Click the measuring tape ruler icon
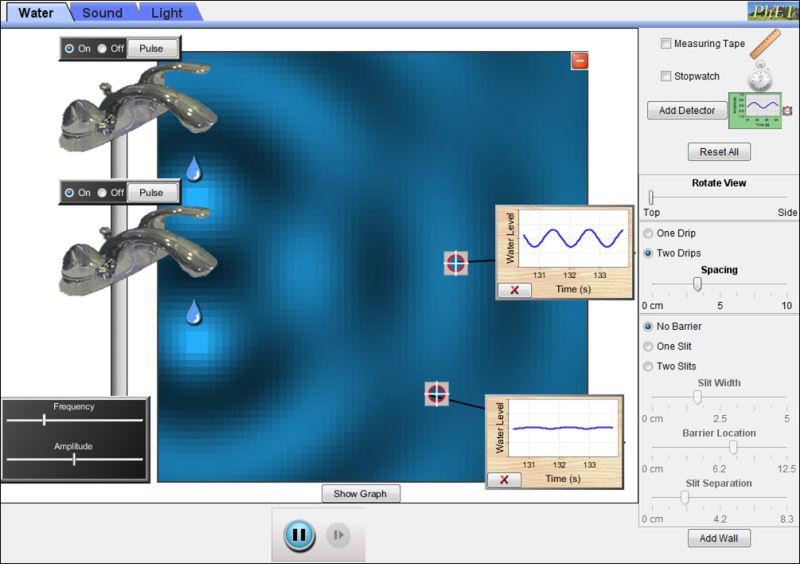Viewport: 800px width, 564px height. [x=765, y=43]
